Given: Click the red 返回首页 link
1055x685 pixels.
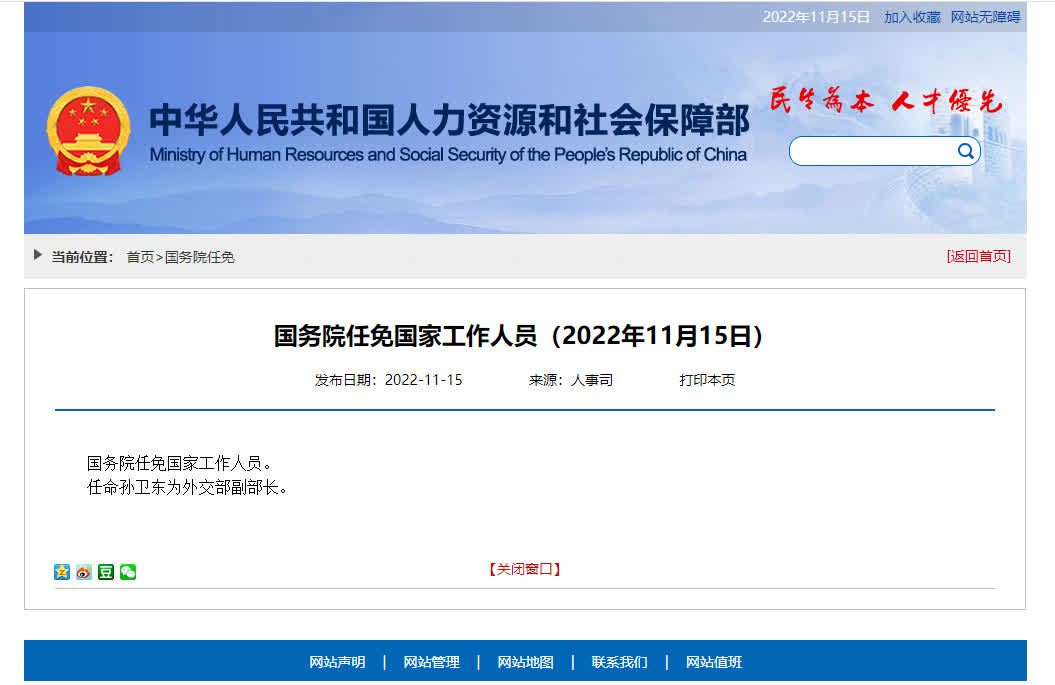Looking at the screenshot, I should [978, 256].
